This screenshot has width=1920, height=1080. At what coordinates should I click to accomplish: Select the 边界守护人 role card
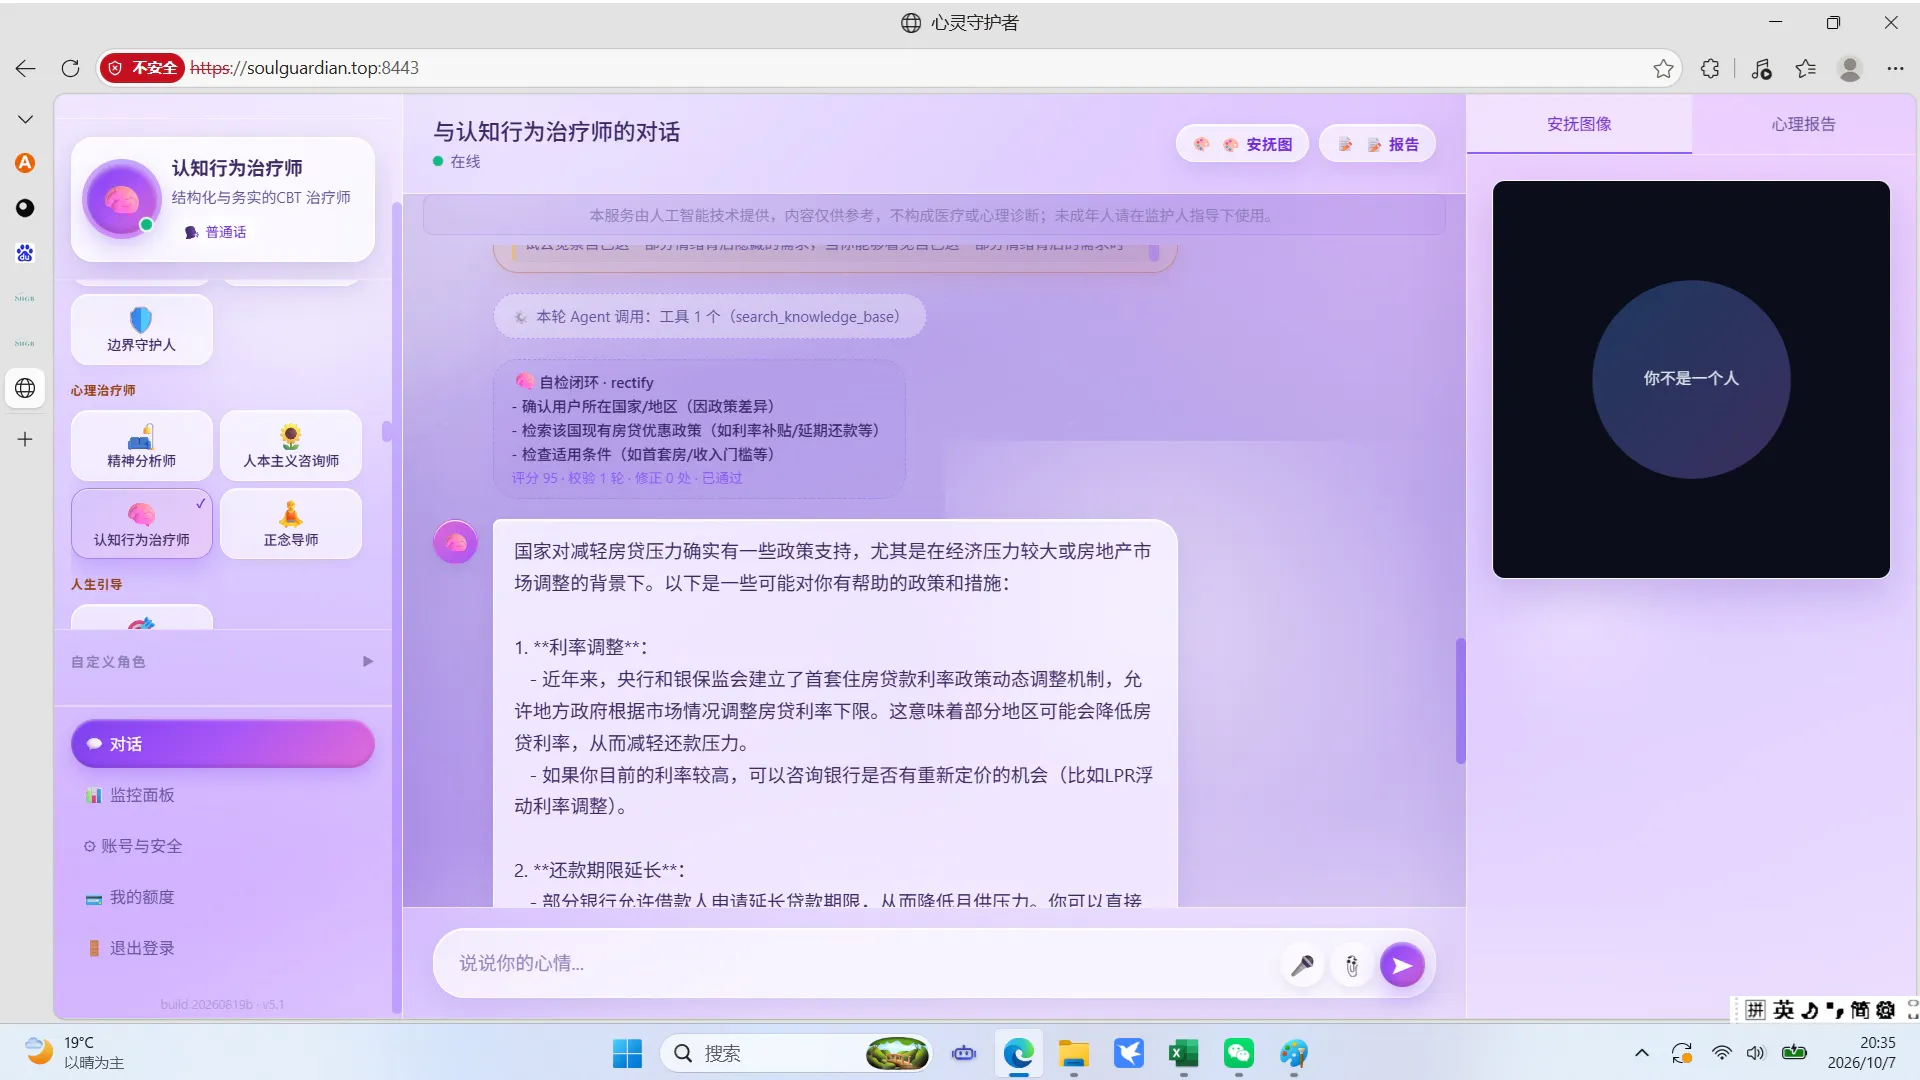141,330
